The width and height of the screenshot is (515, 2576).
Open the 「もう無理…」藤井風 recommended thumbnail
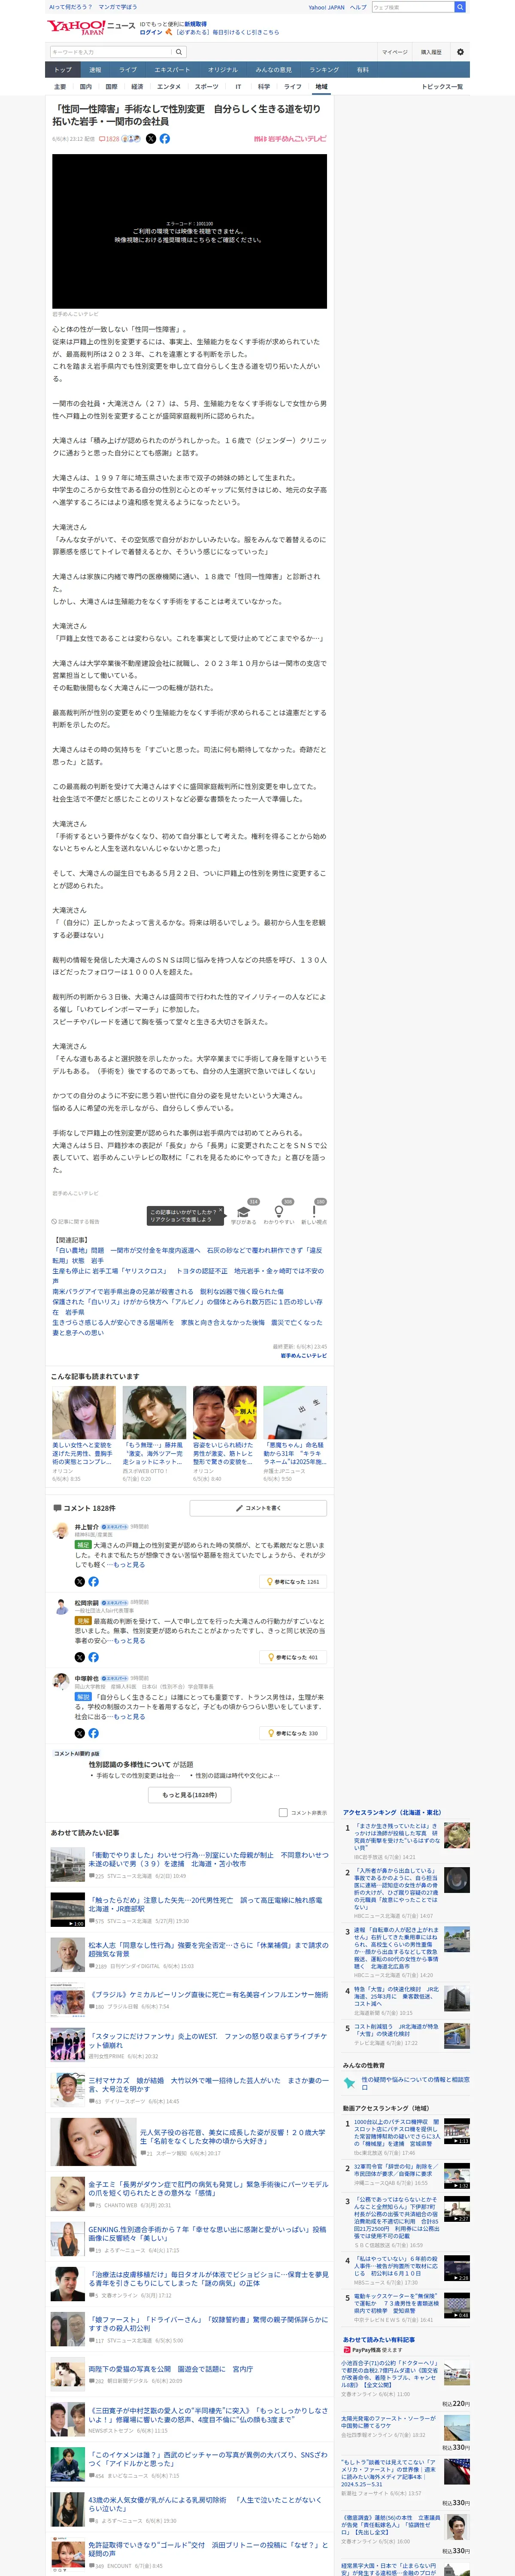coord(154,1412)
